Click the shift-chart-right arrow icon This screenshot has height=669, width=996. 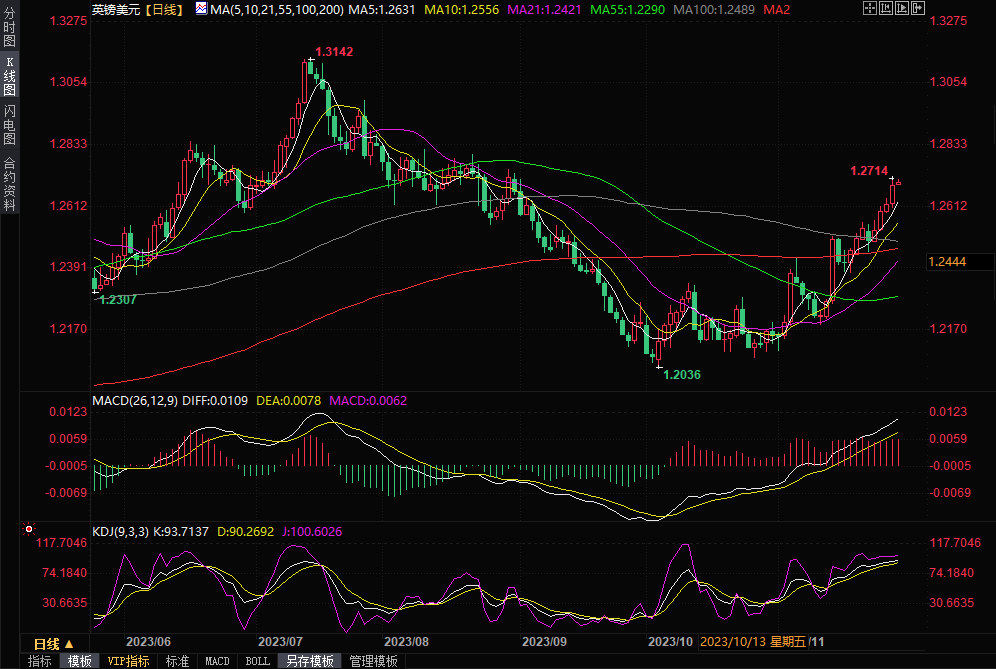(920, 8)
